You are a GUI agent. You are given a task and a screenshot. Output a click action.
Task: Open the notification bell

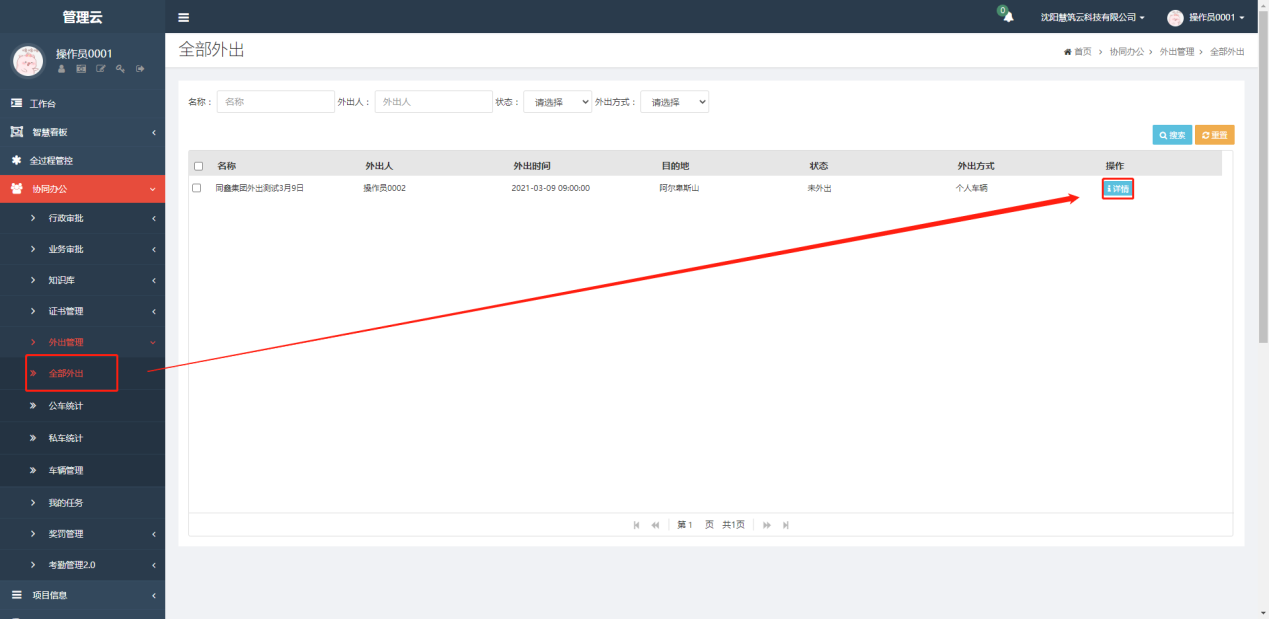(1008, 18)
